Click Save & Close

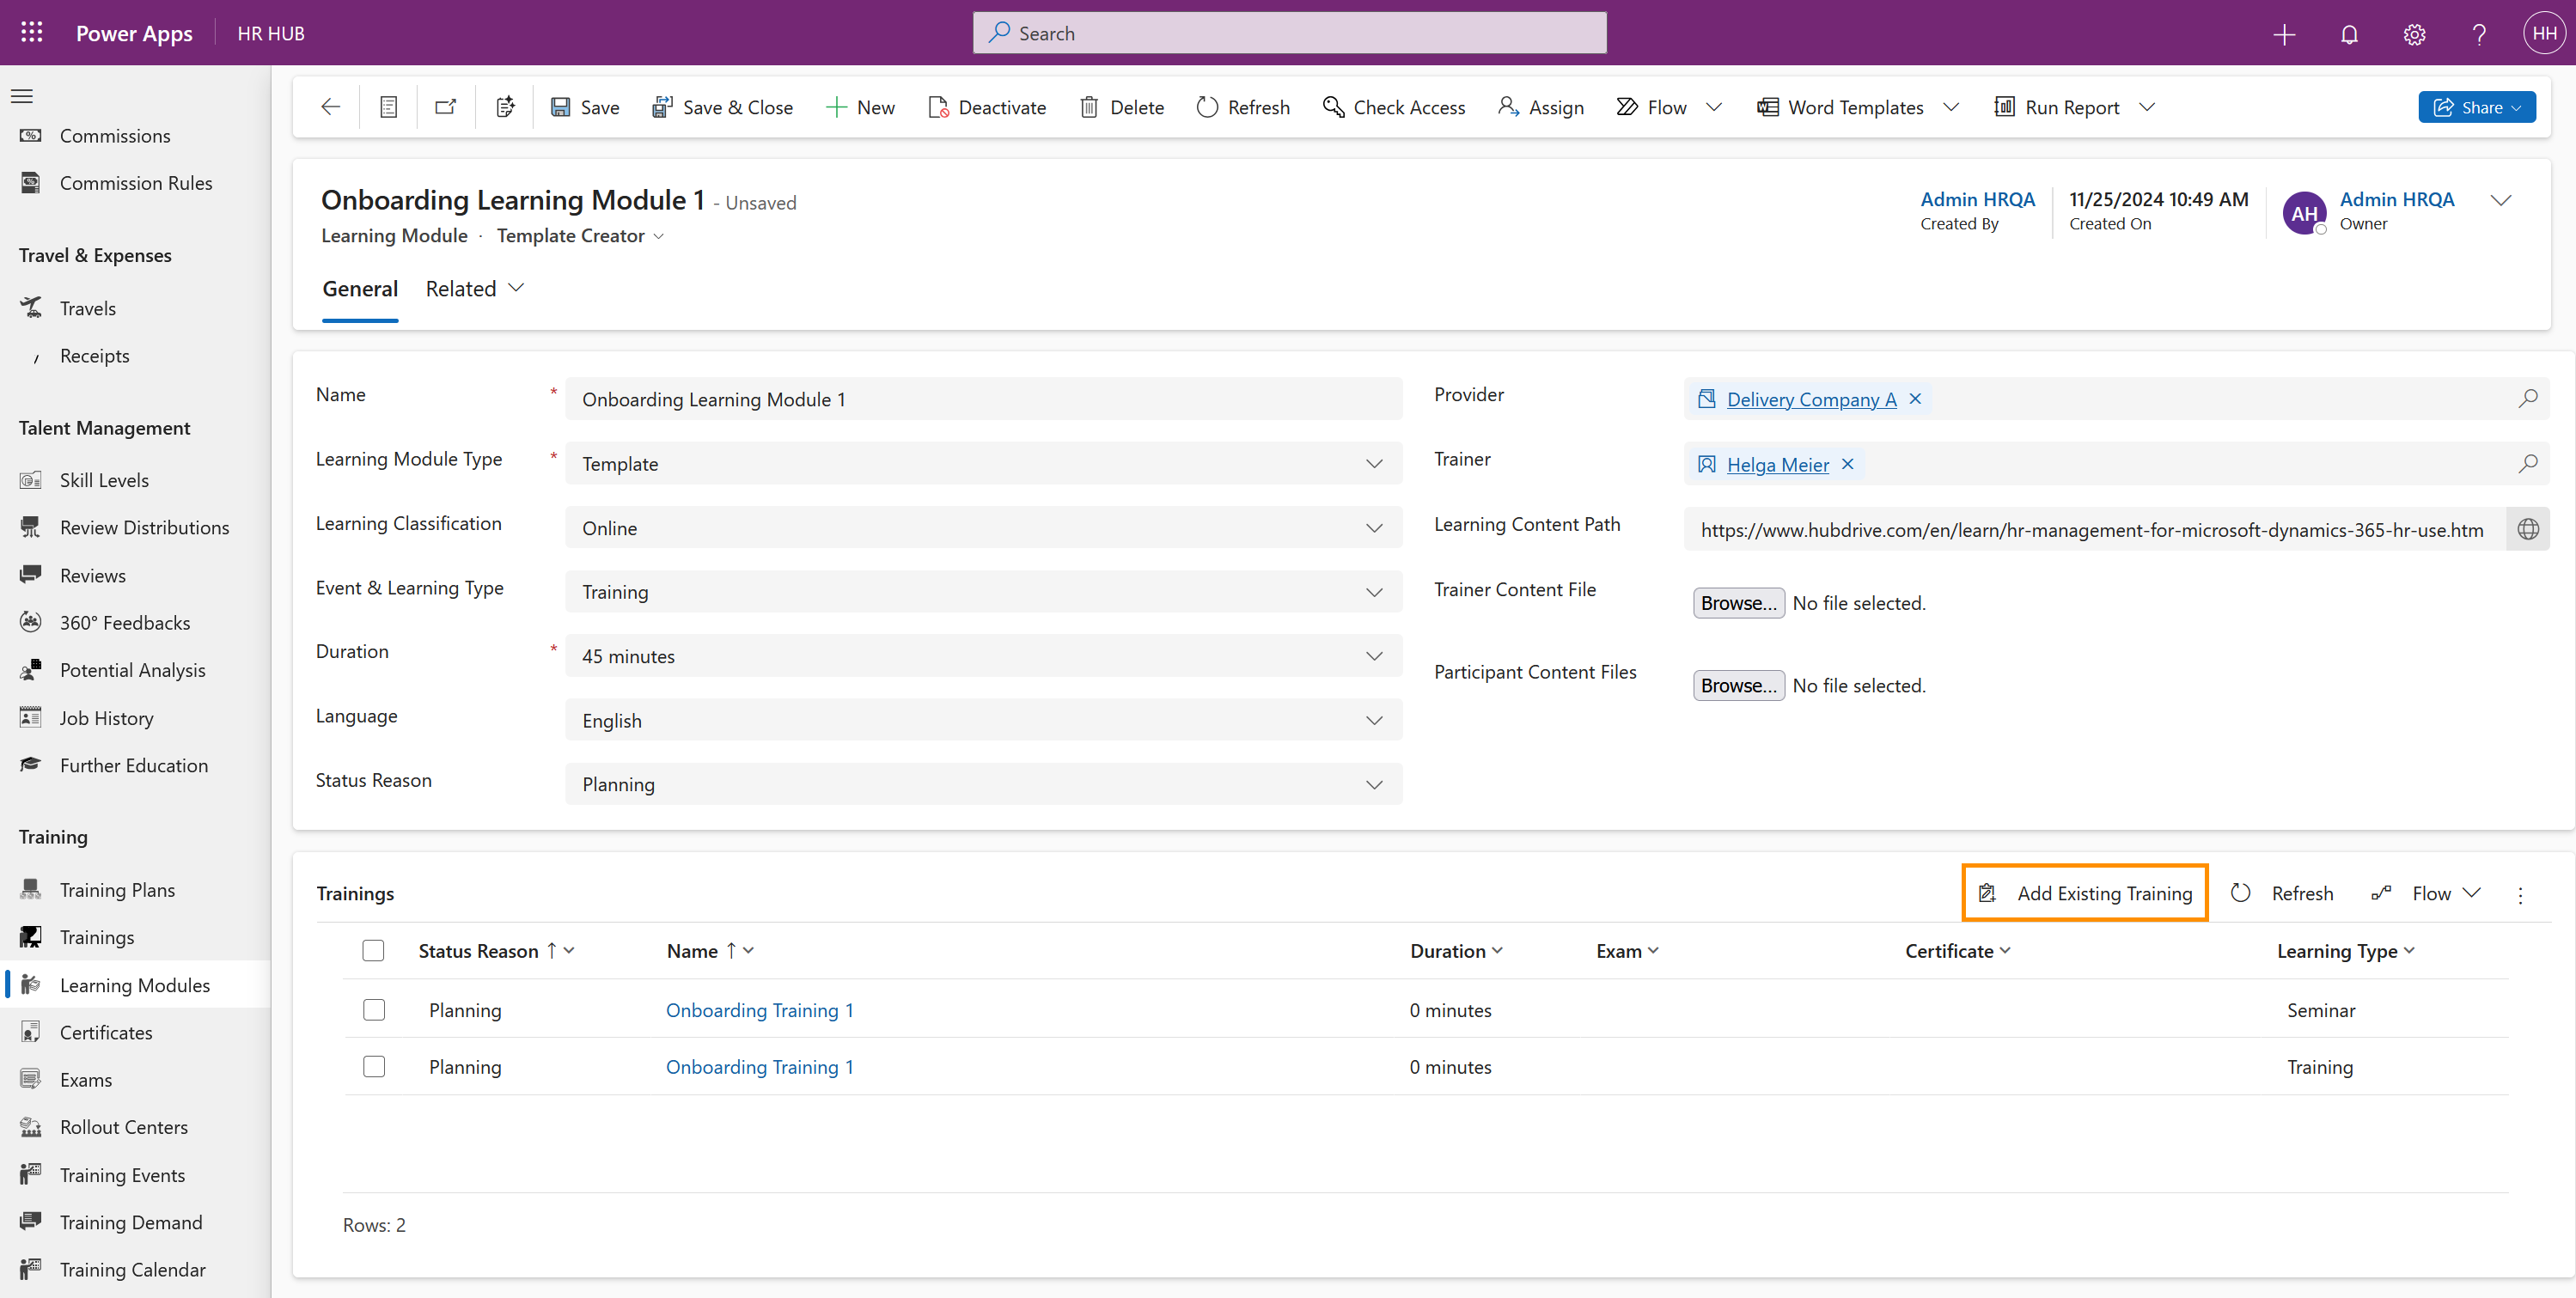(722, 107)
